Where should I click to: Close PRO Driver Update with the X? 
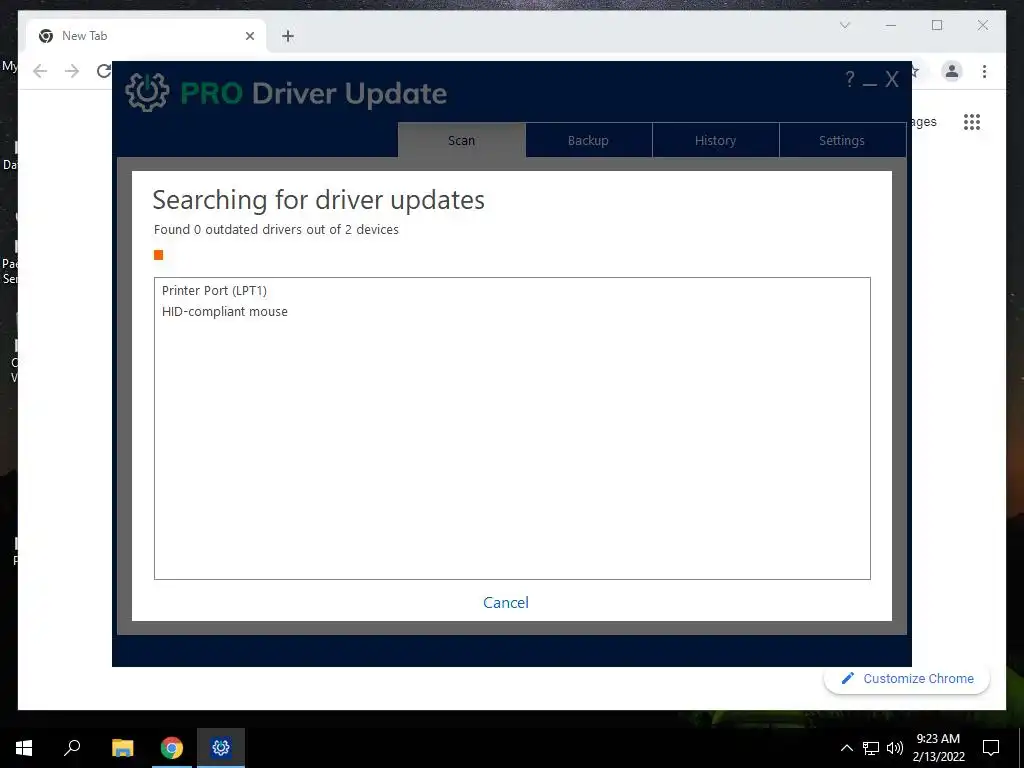pyautogui.click(x=891, y=80)
